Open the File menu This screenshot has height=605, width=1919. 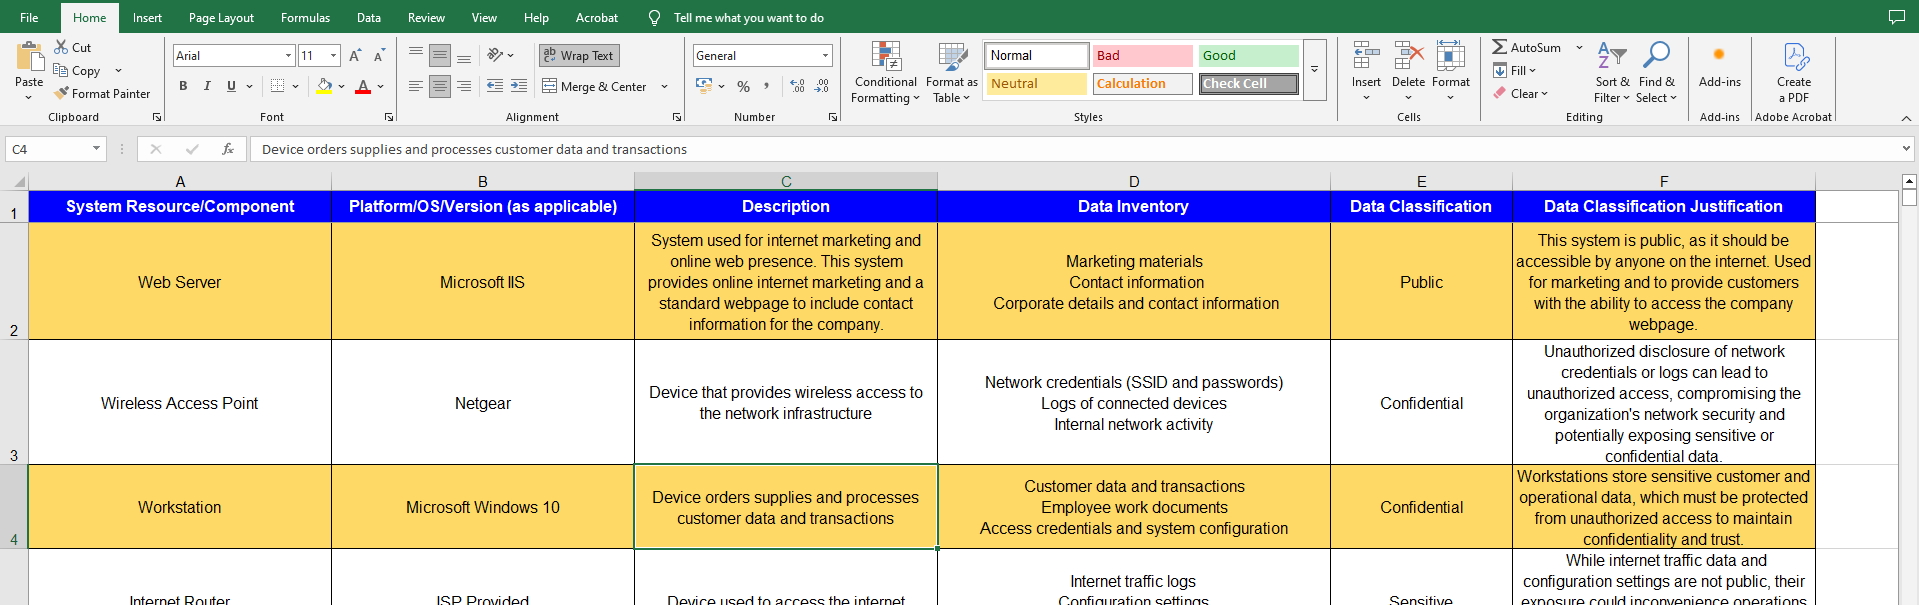point(29,17)
